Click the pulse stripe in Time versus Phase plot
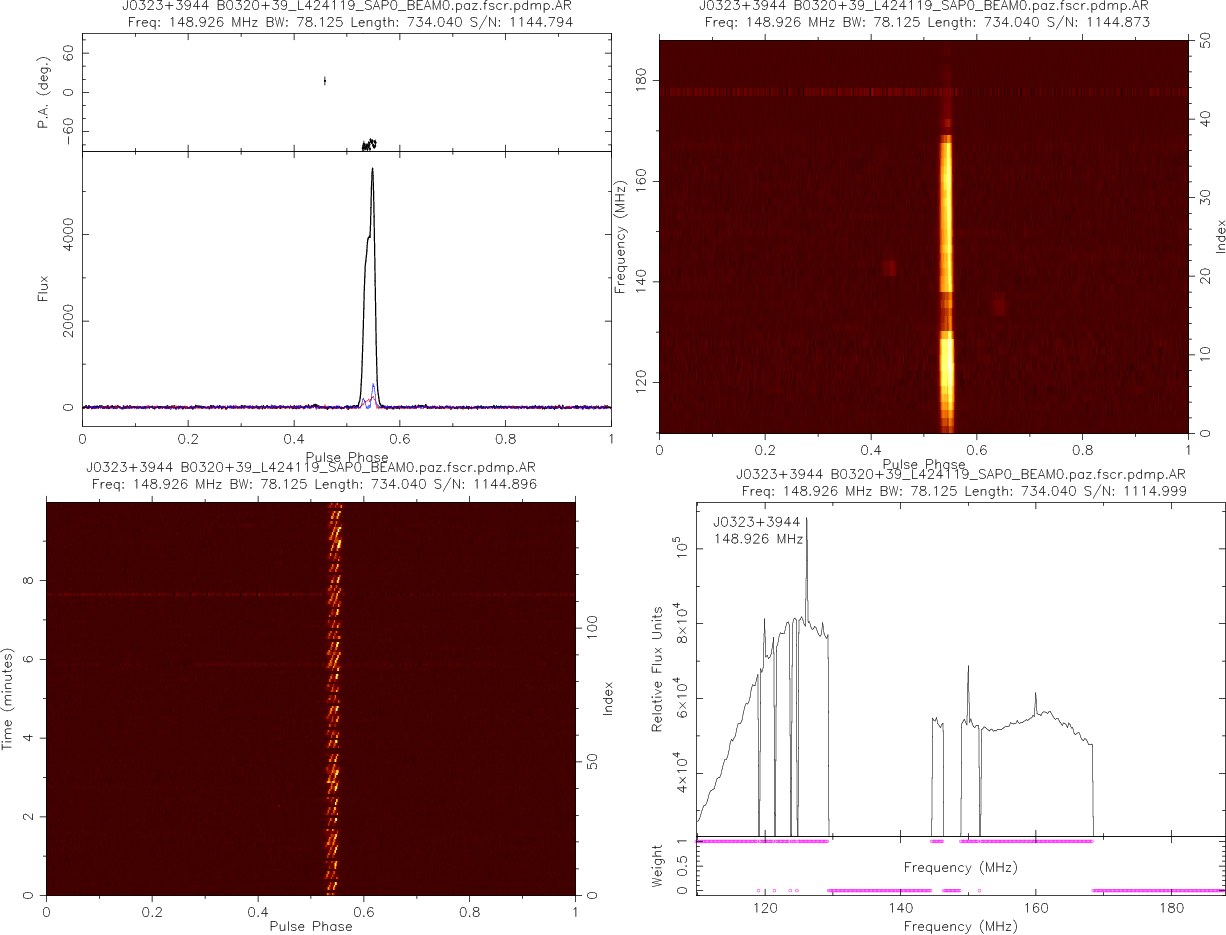Screen dimensions: 1226x935 pos(335,700)
